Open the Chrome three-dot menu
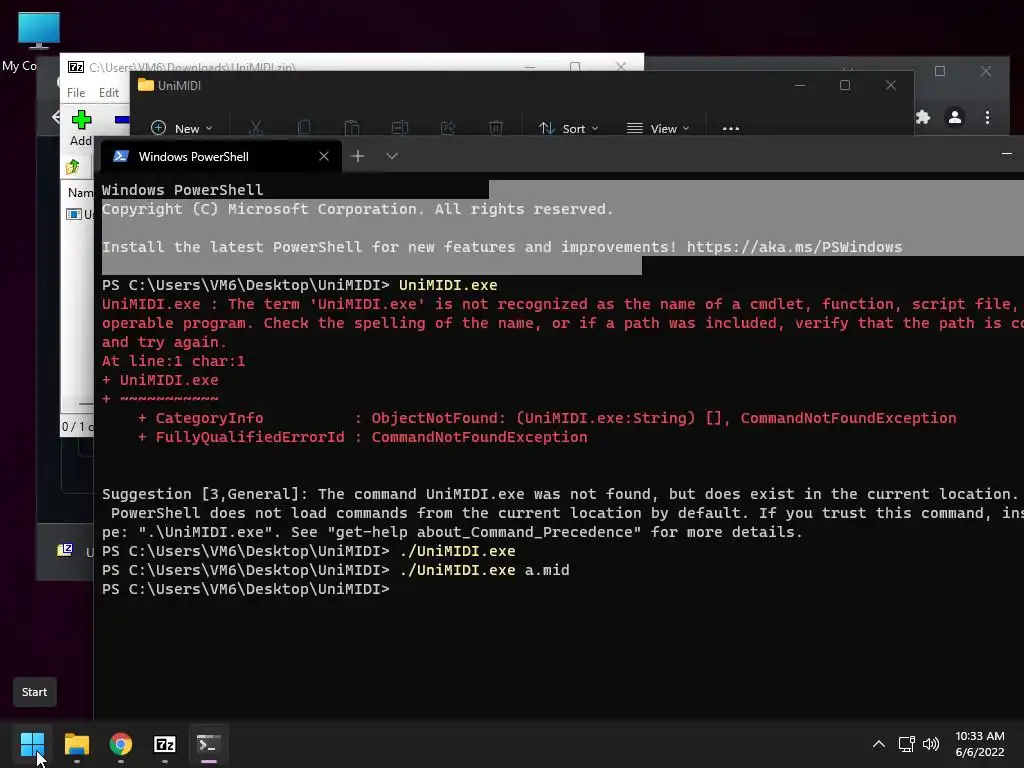The width and height of the screenshot is (1024, 768). (987, 117)
